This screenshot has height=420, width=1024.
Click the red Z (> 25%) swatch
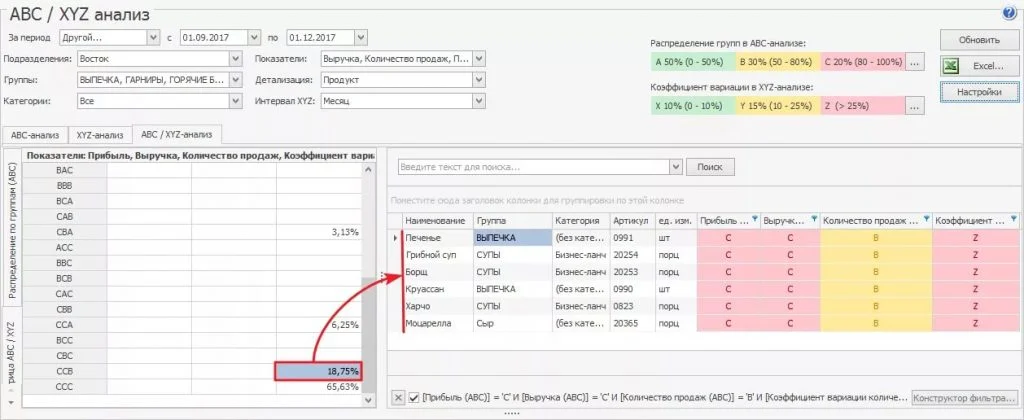pos(863,106)
